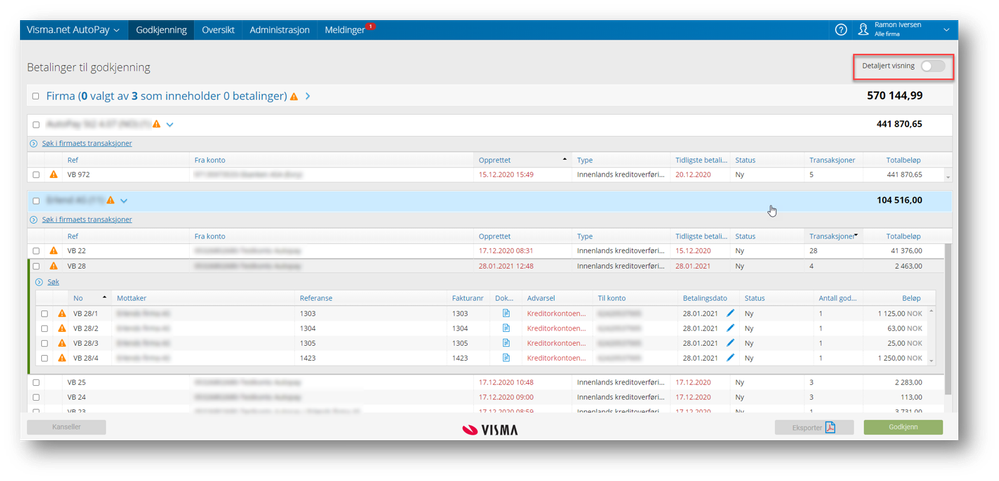This screenshot has width=999, height=481.
Task: Open the Meldinger tab
Action: tap(345, 30)
